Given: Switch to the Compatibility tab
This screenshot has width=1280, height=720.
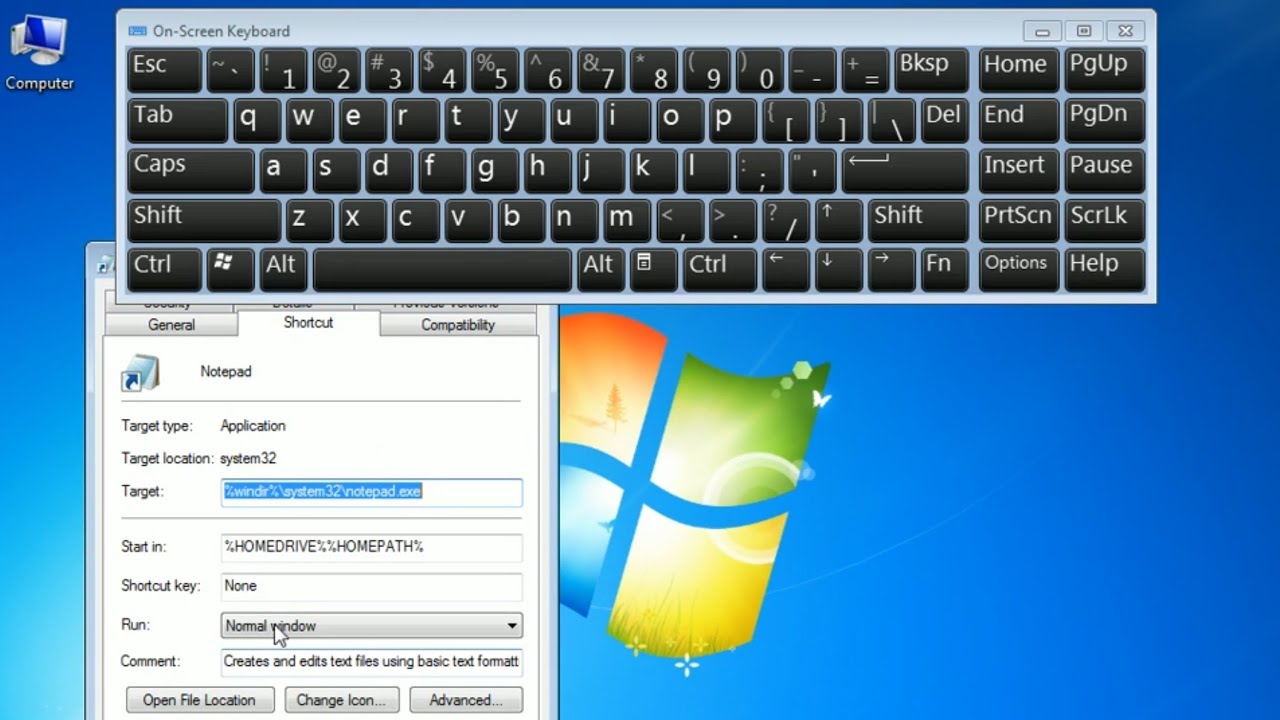Looking at the screenshot, I should [458, 324].
